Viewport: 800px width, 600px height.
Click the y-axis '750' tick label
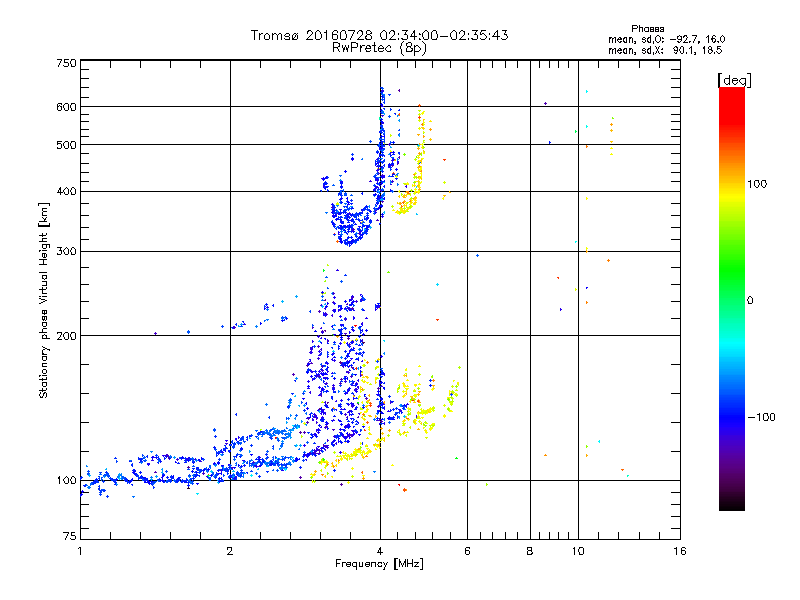(66, 63)
